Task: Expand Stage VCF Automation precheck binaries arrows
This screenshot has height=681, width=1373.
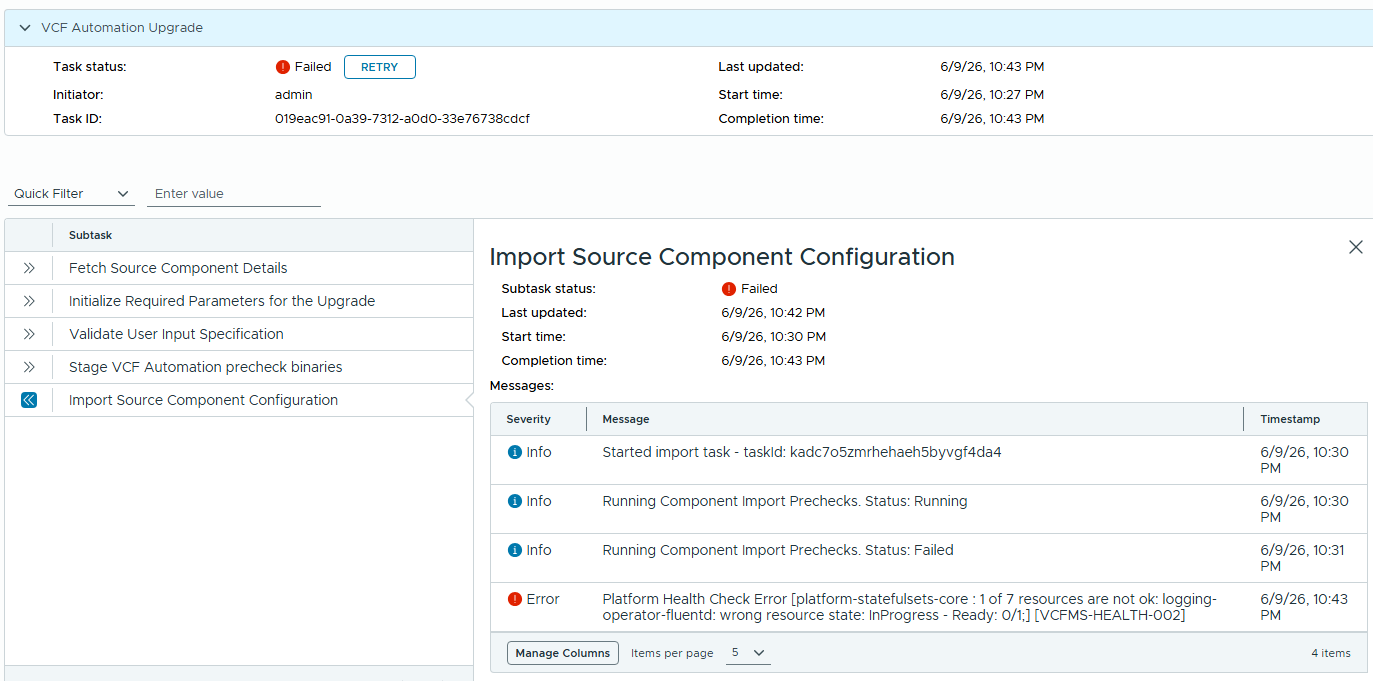Action: click(x=29, y=367)
